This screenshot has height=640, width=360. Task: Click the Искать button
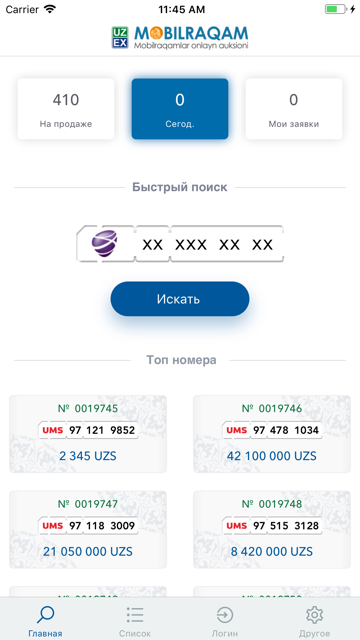tap(180, 299)
